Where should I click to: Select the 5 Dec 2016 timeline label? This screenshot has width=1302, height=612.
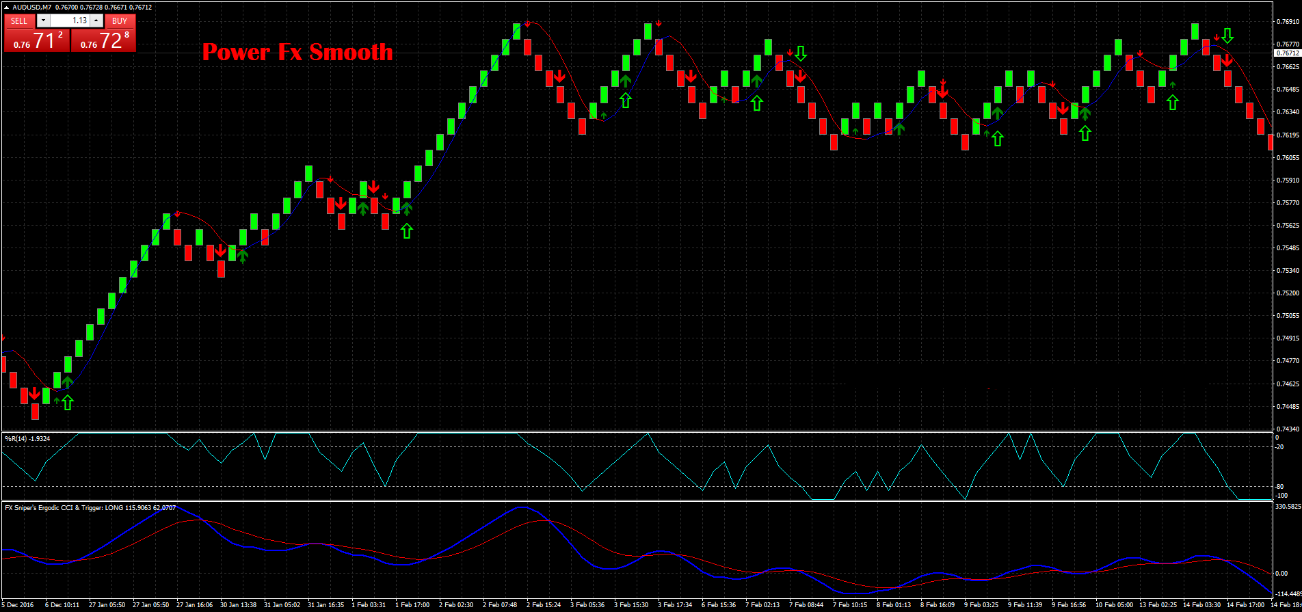point(16,604)
